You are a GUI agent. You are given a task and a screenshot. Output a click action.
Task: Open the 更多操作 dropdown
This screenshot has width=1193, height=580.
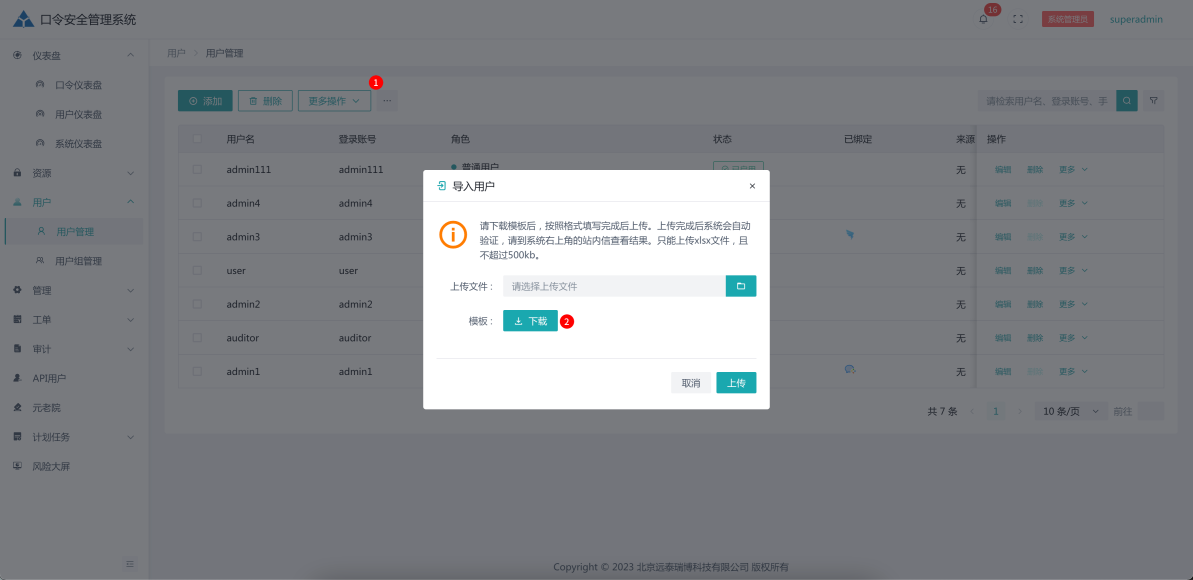(x=334, y=100)
